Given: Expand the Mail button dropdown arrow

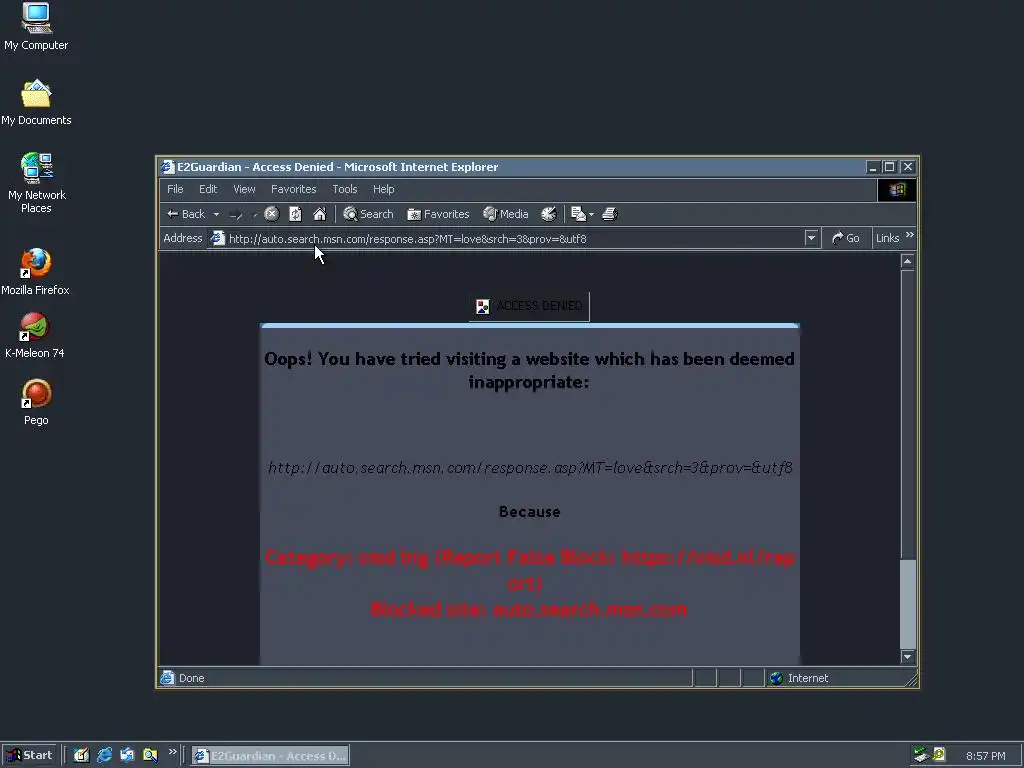Looking at the screenshot, I should (x=591, y=214).
